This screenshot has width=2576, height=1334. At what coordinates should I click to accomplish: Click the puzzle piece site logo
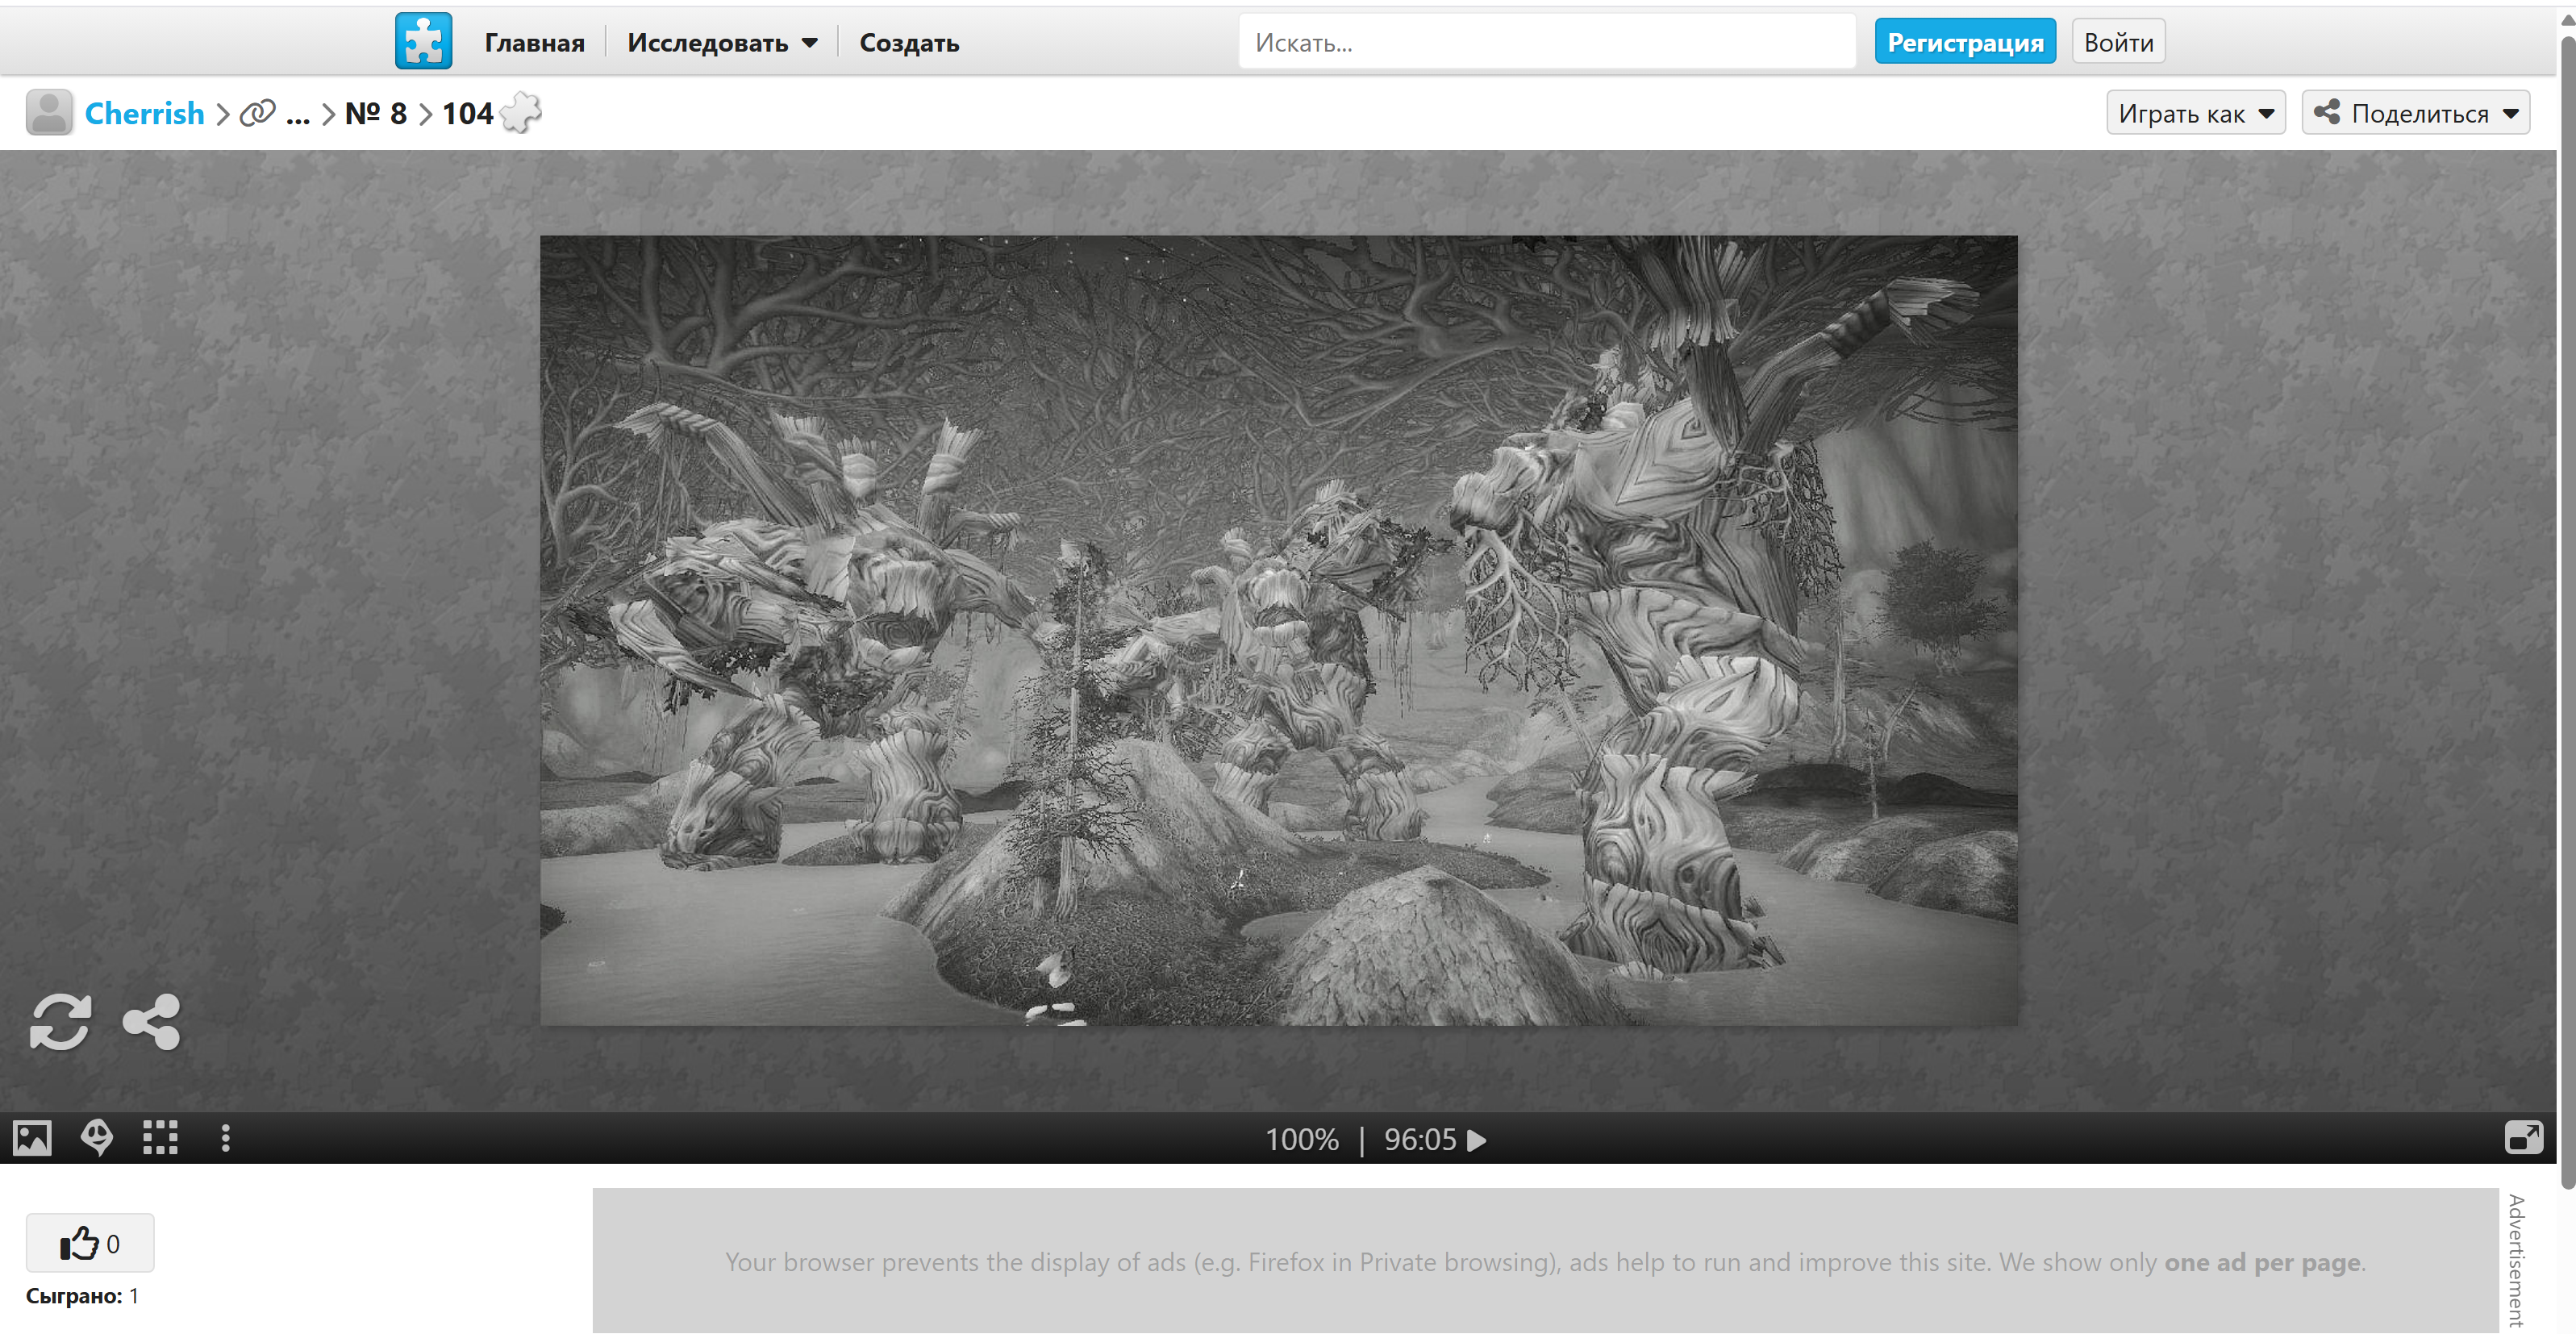coord(423,41)
